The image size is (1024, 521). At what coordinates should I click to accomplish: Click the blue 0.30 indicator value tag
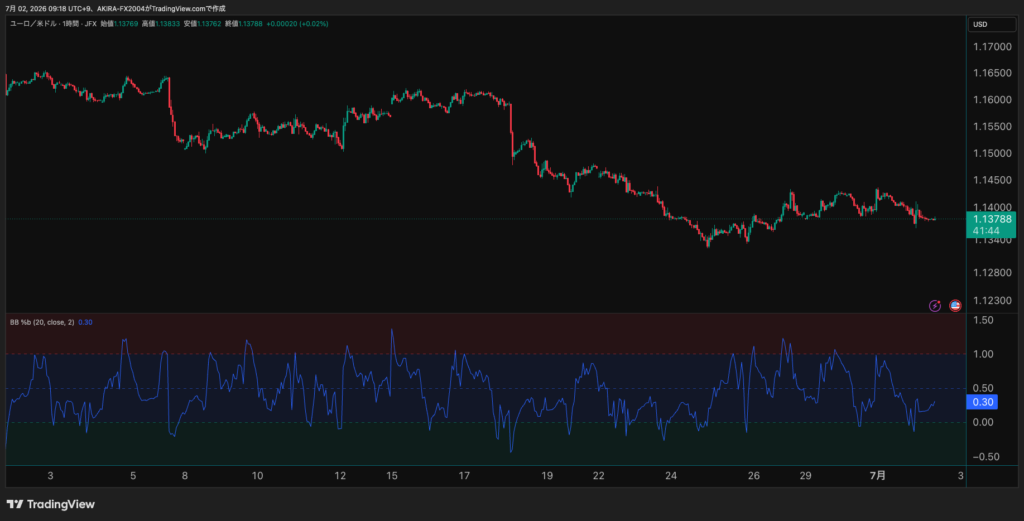982,402
